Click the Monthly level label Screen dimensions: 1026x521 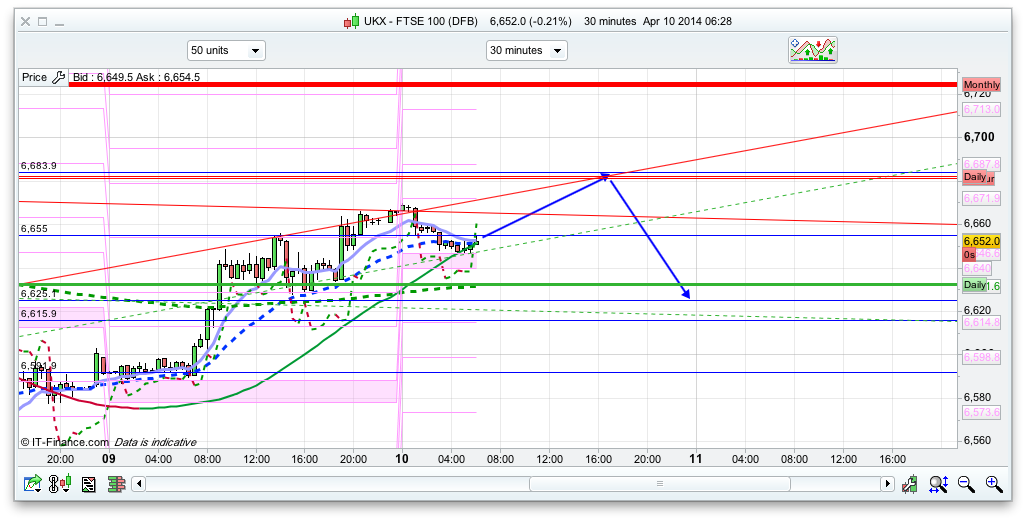pos(980,85)
